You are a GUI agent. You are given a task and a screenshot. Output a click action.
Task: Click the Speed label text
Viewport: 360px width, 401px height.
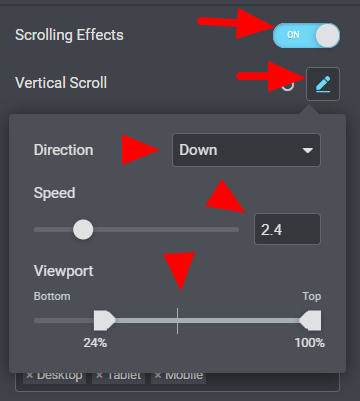tap(54, 193)
